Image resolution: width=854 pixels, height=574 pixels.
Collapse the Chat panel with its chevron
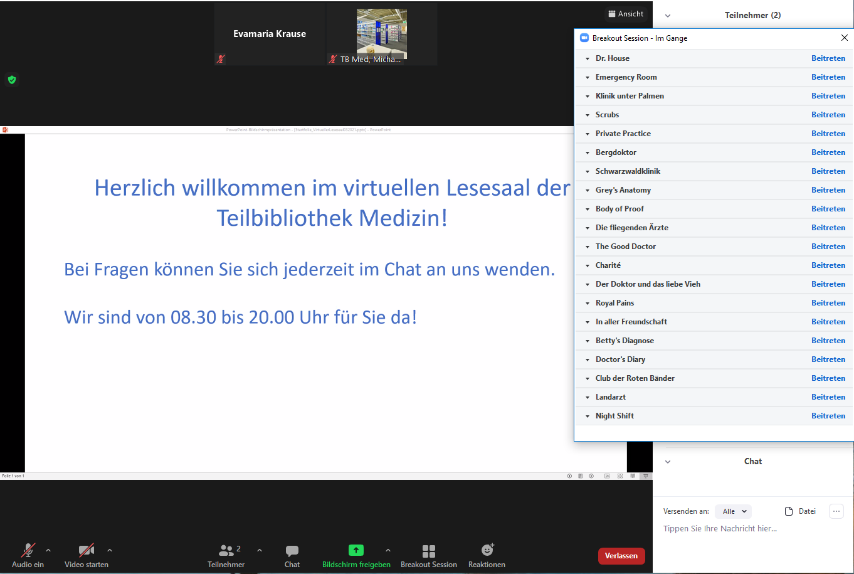click(x=667, y=462)
